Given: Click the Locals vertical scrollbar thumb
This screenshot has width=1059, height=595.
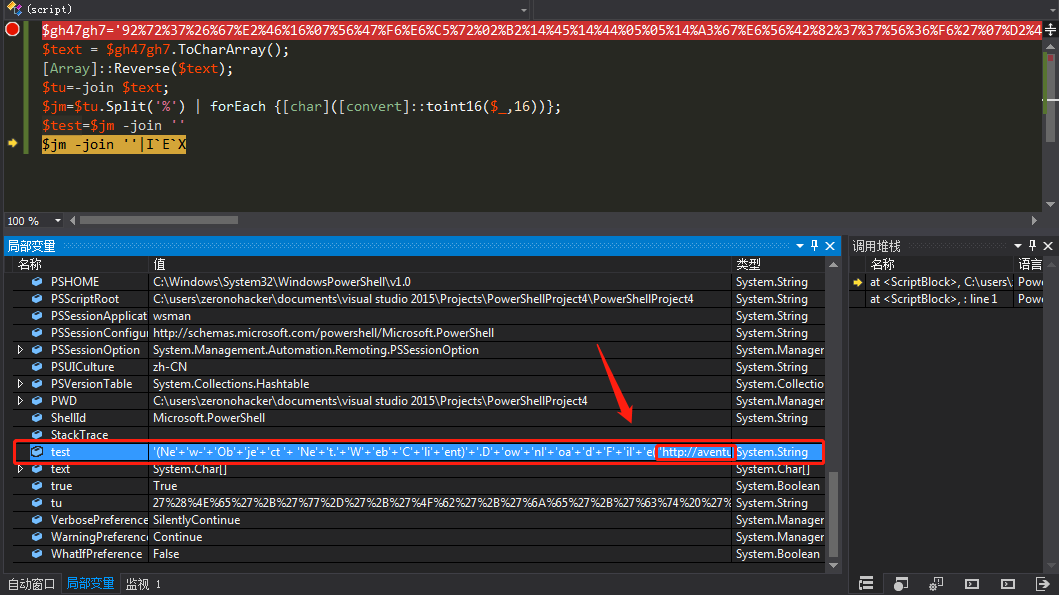Looking at the screenshot, I should [833, 515].
